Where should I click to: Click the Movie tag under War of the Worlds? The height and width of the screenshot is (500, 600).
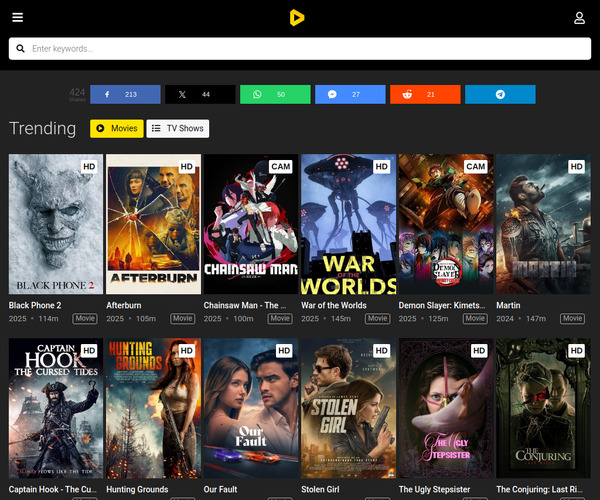378,319
